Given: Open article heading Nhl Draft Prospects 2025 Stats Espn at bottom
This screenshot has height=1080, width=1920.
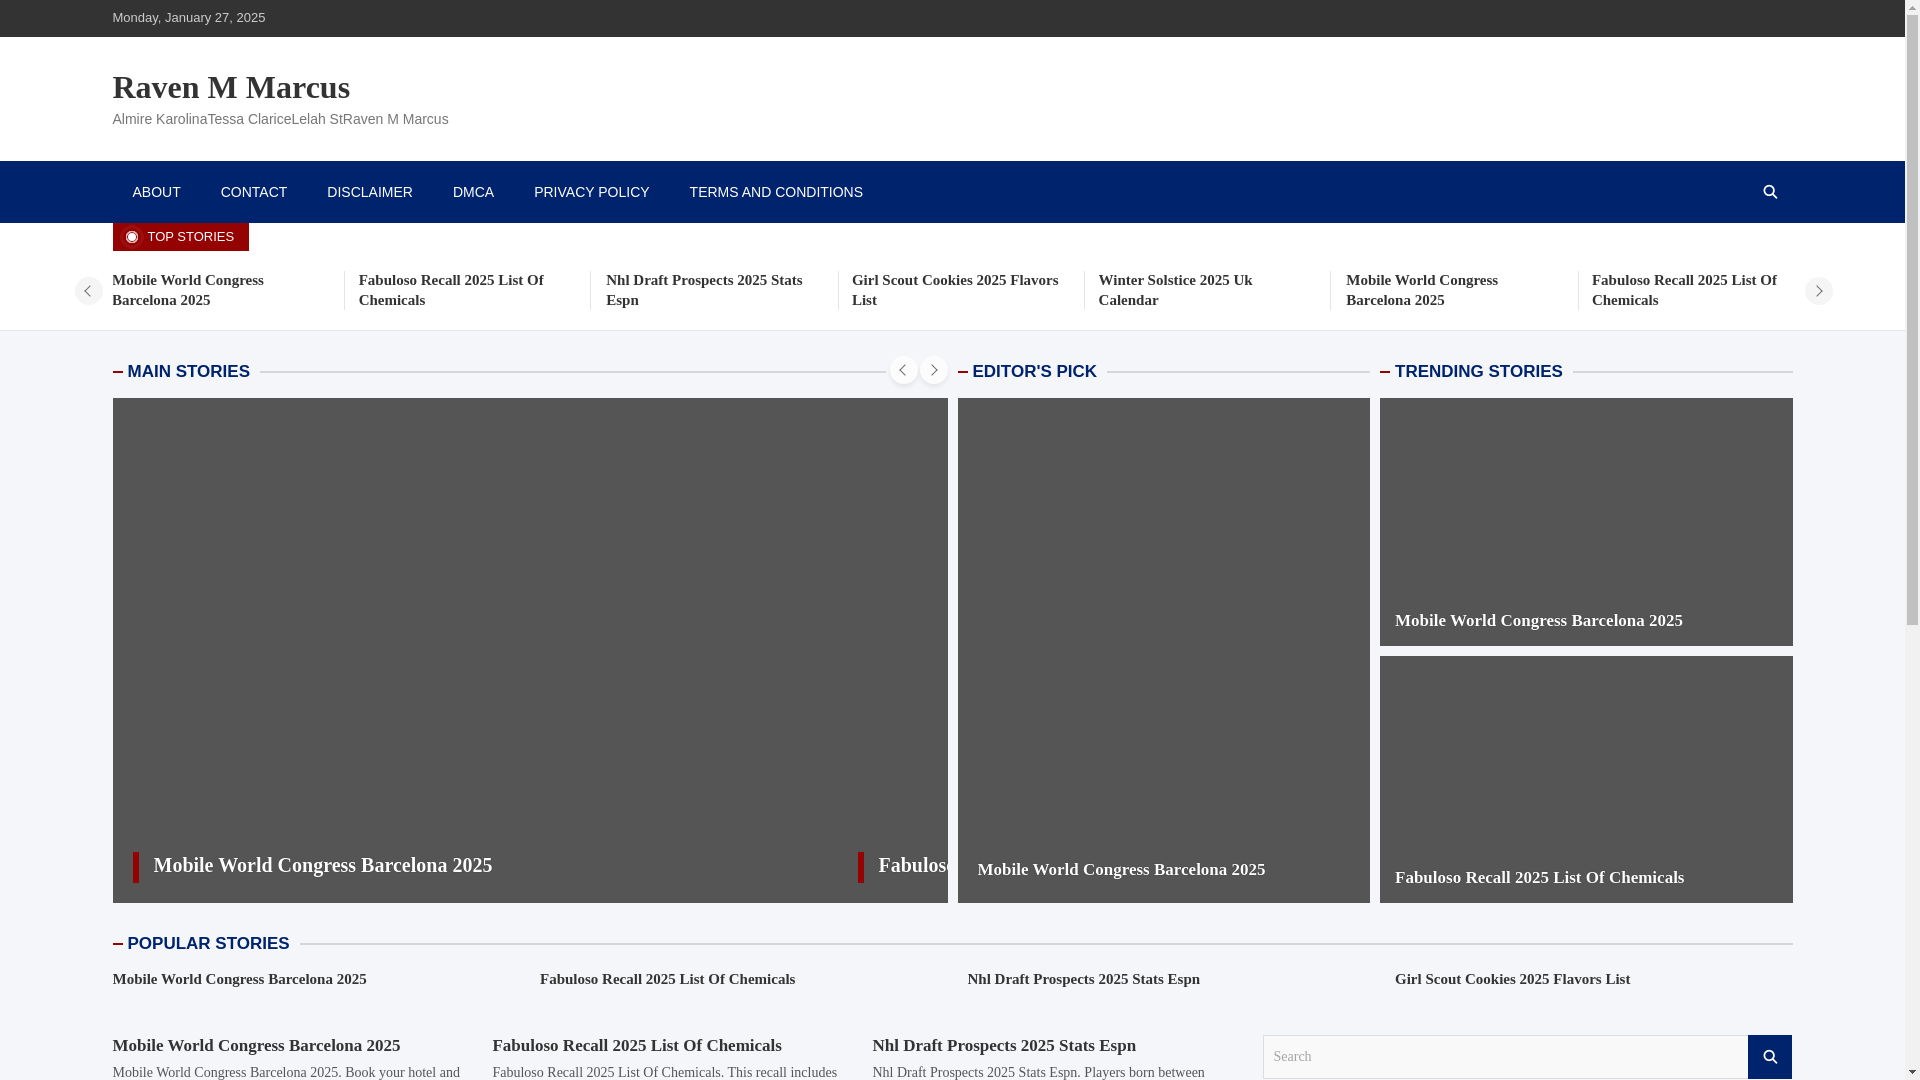Looking at the screenshot, I should 1004,1045.
